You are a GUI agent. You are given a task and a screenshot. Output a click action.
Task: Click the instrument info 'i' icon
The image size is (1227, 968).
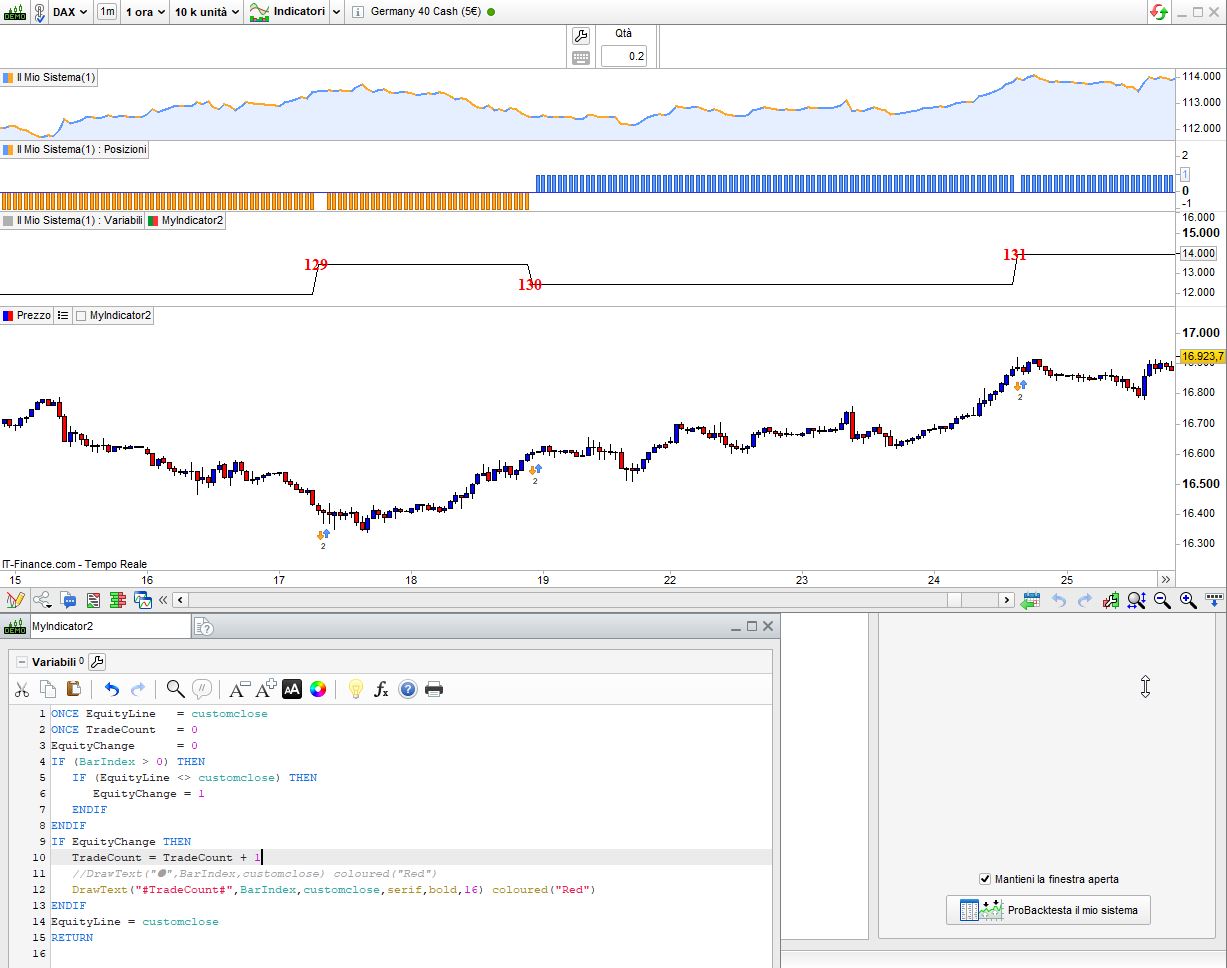[x=358, y=12]
